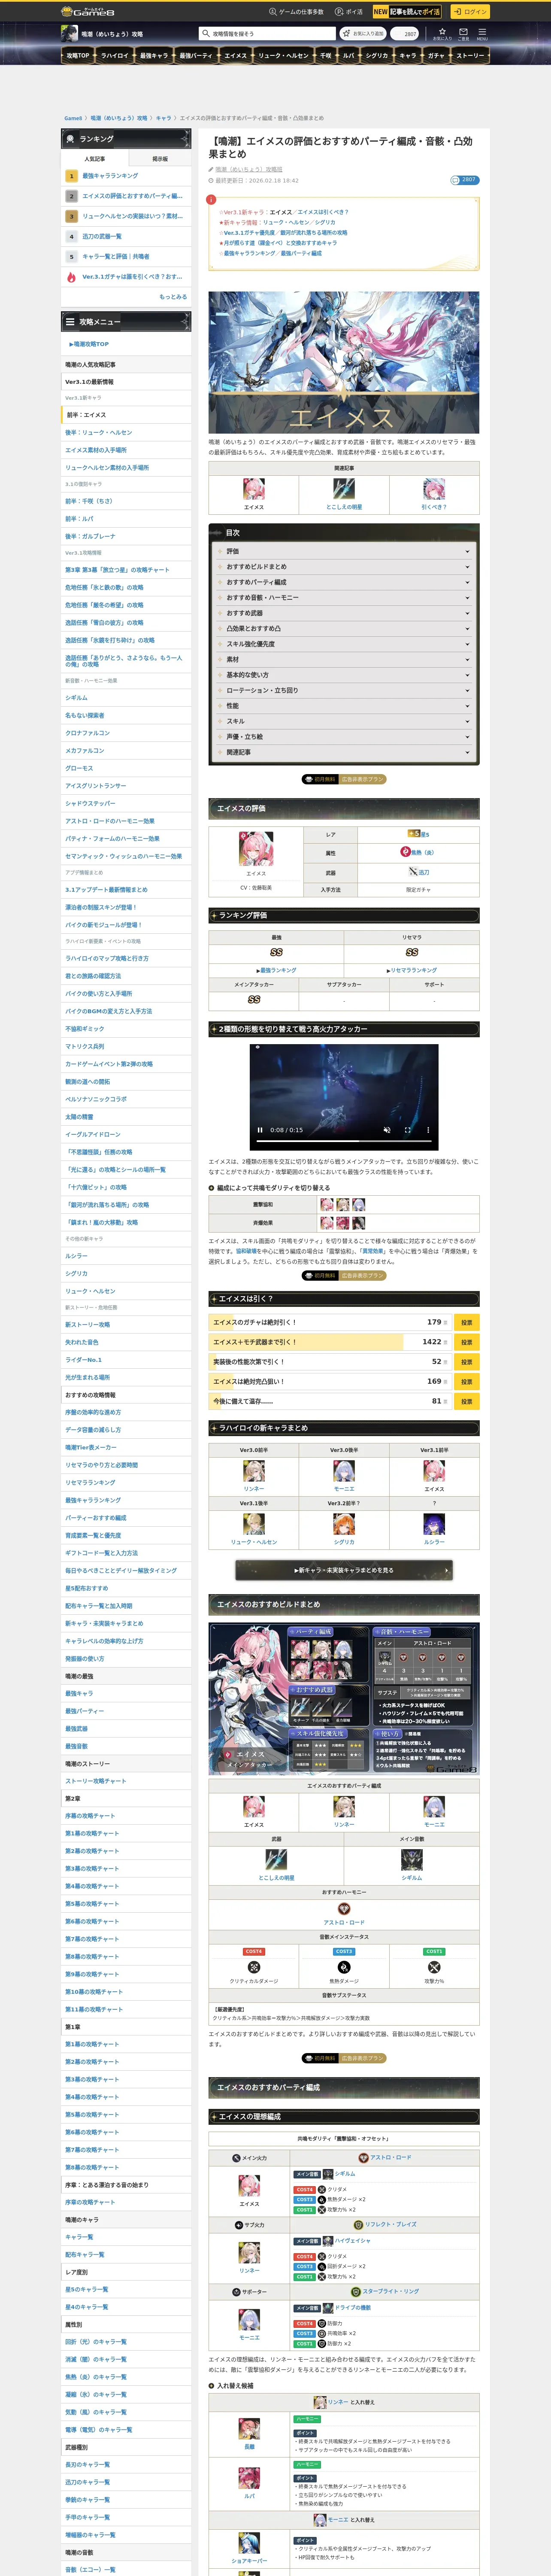This screenshot has width=551, height=2576.
Task: Expand おすすめパーティ編成 in table of contents
Action: point(344,582)
